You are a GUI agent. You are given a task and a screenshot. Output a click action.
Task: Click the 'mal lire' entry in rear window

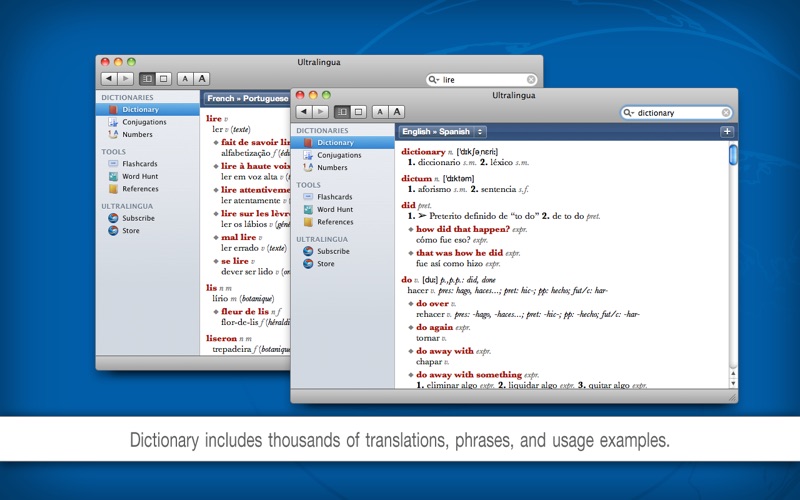(x=238, y=237)
